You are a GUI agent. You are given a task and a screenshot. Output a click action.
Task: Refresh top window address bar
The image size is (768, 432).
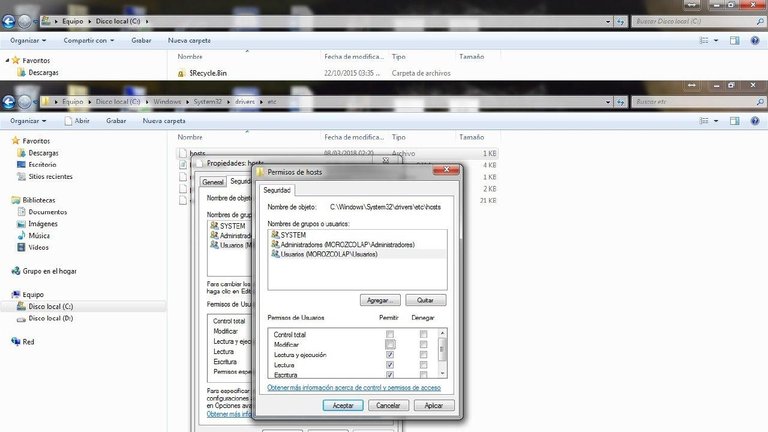click(x=621, y=21)
